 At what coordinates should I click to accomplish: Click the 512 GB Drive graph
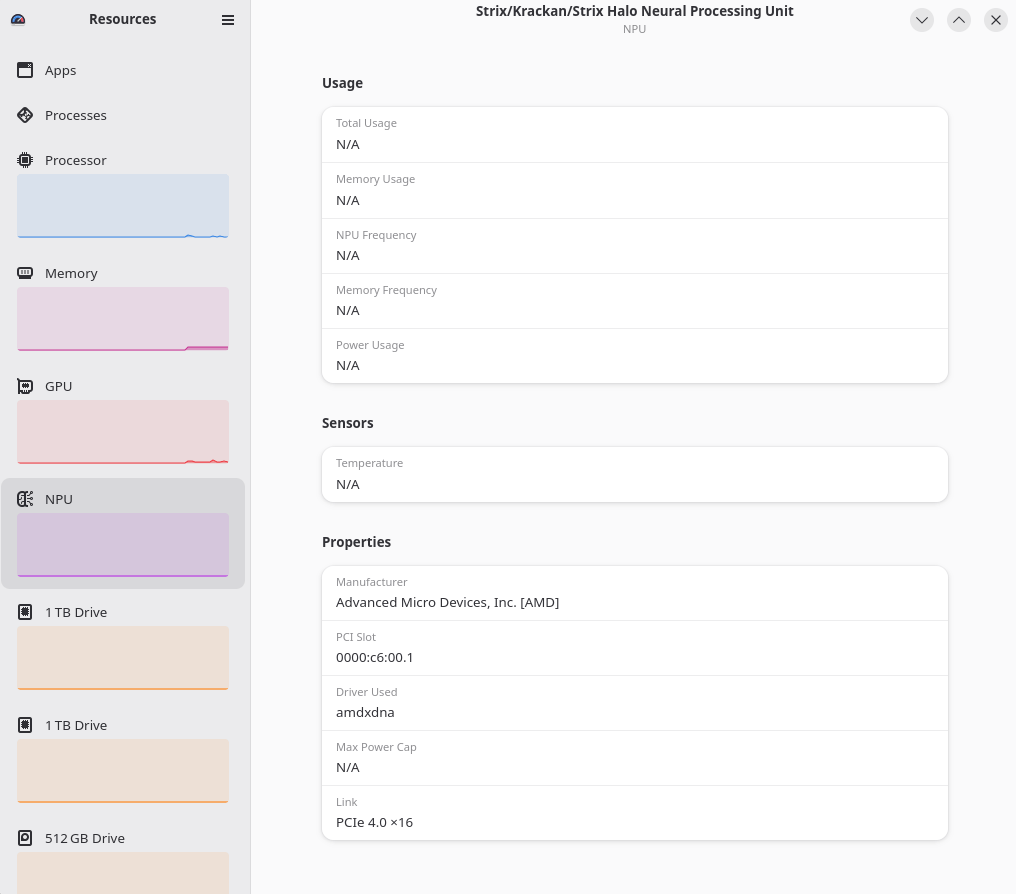point(123,873)
